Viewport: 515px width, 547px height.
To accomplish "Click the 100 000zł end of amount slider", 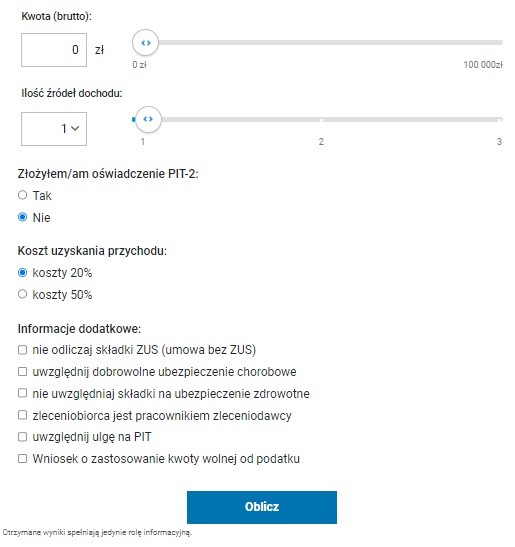I will 483,65.
